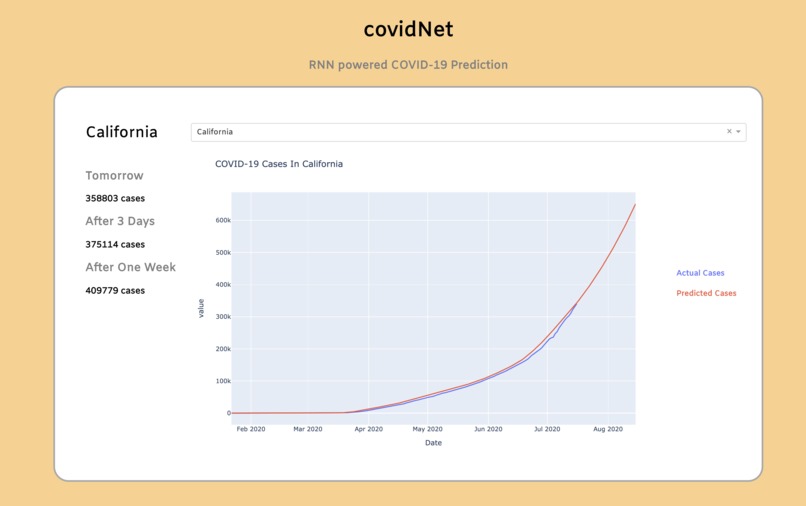
Task: Click the Jul 2020 x-axis tick label
Action: pos(547,429)
